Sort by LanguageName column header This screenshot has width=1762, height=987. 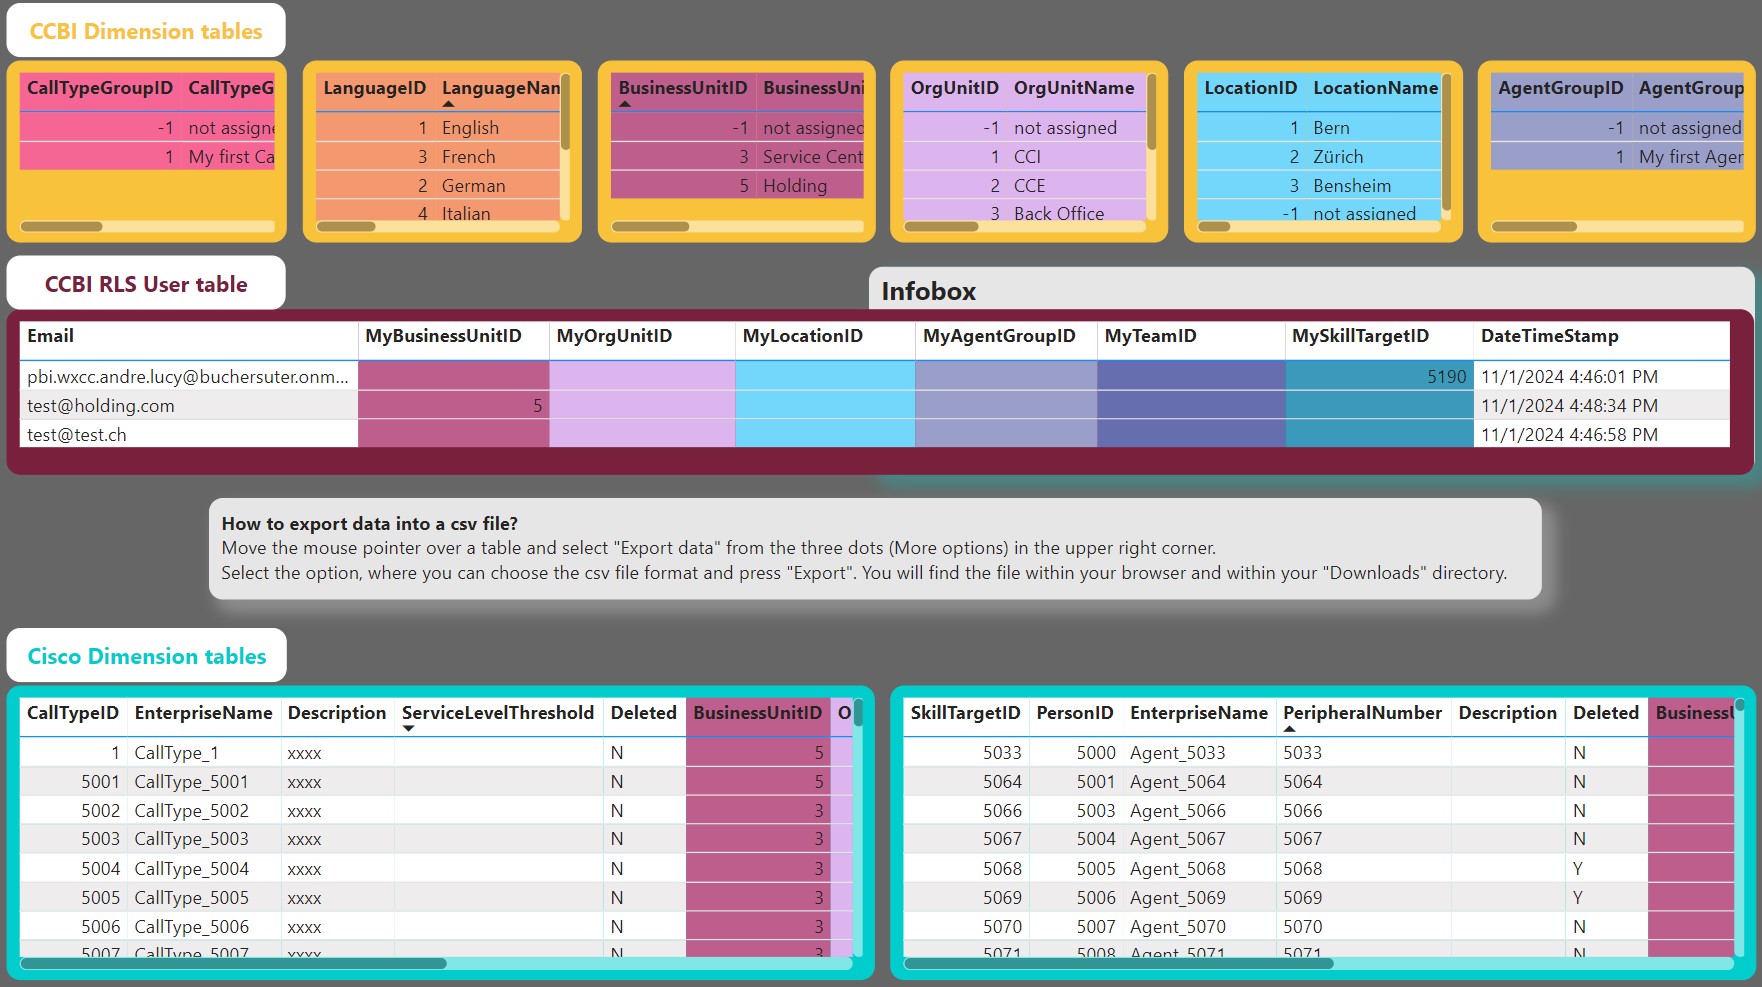pos(500,88)
